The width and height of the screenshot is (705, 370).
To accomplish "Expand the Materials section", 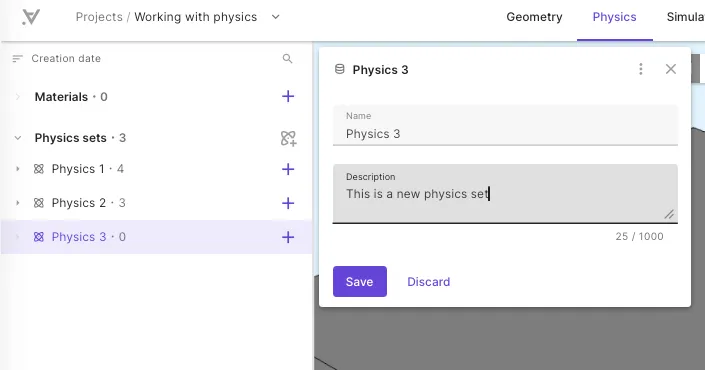I will pos(18,97).
